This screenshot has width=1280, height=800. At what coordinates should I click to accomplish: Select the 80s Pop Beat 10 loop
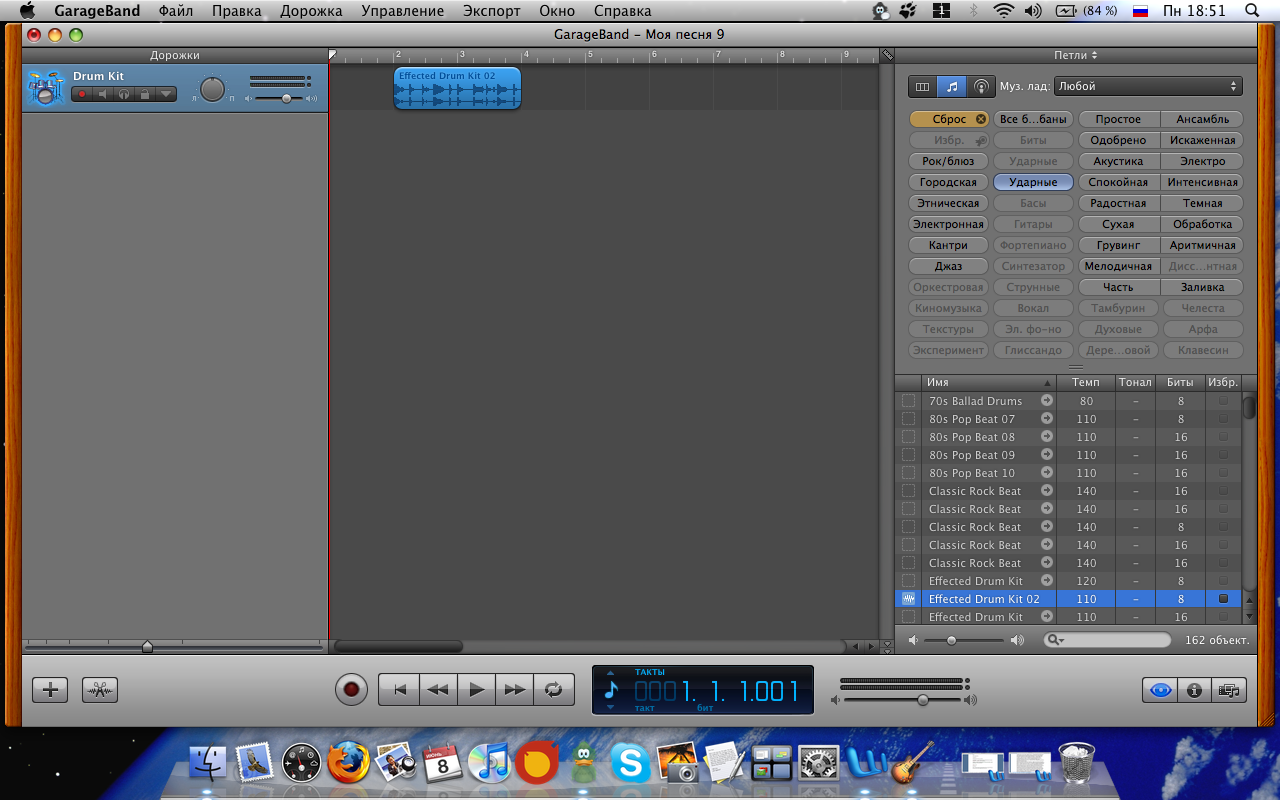1068,473
